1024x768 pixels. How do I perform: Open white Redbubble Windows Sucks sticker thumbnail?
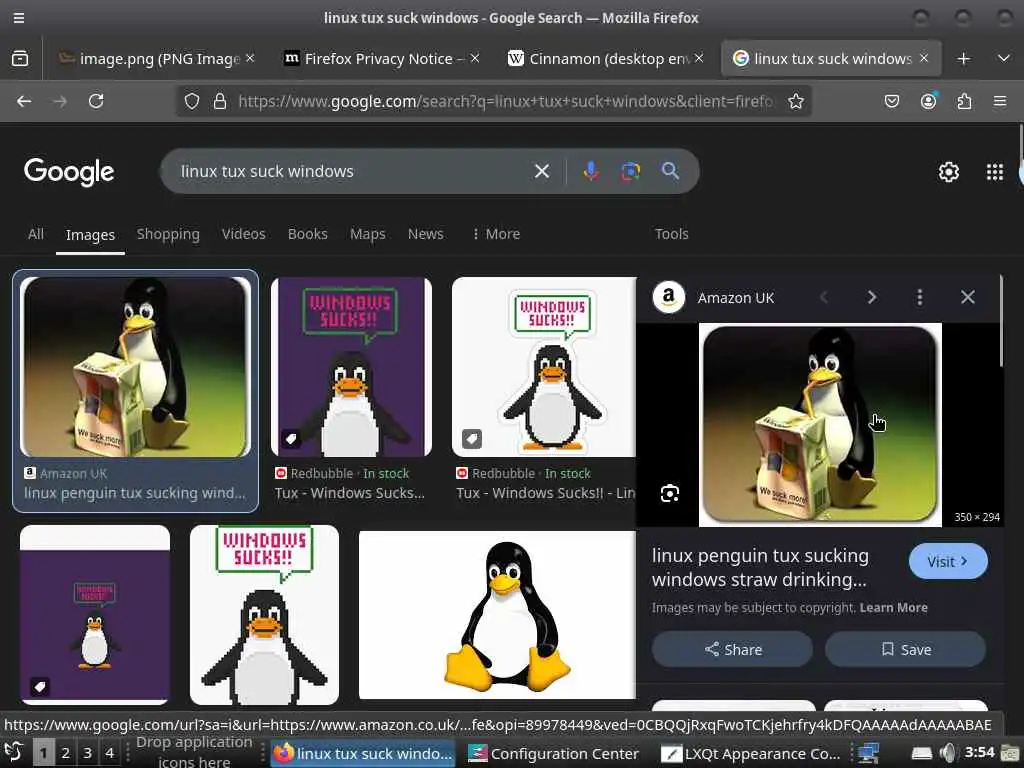coord(544,367)
